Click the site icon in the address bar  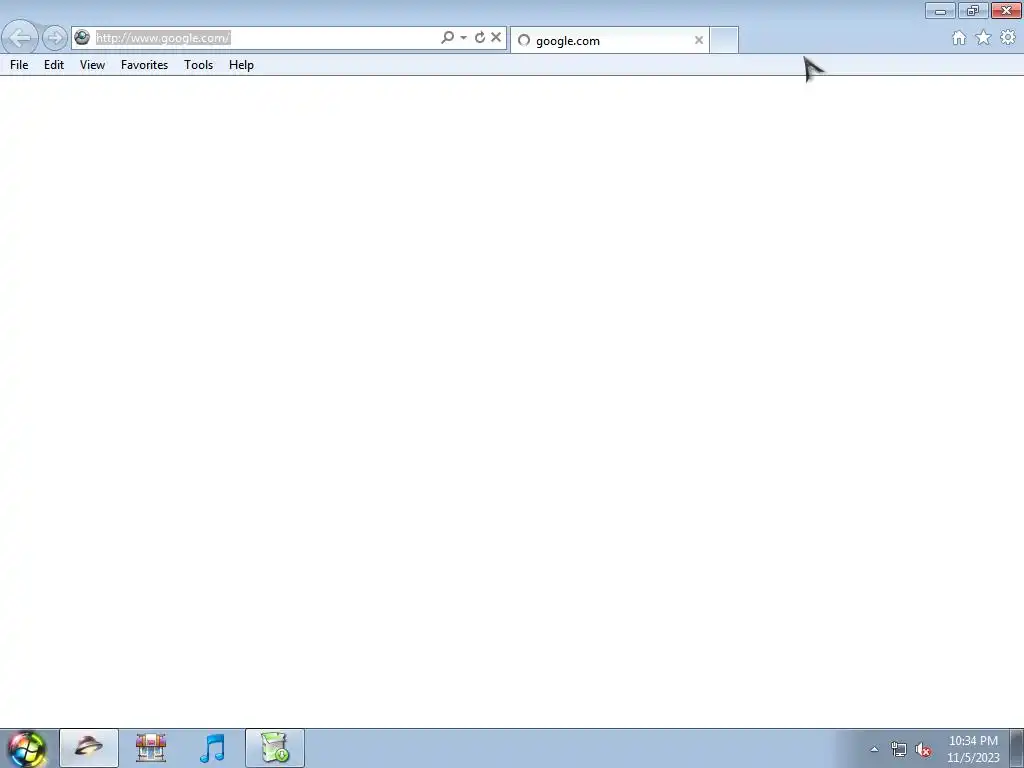(82, 37)
